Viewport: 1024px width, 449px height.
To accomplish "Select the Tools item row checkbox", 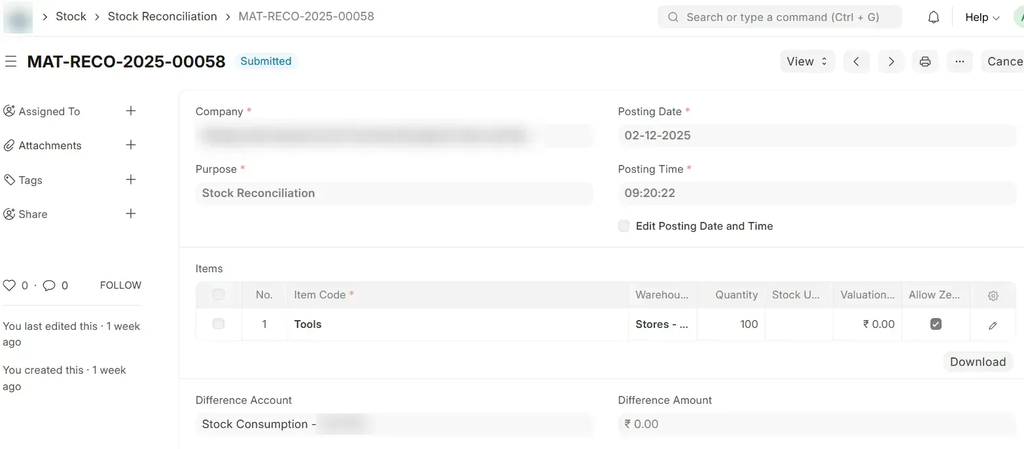I will [x=218, y=324].
